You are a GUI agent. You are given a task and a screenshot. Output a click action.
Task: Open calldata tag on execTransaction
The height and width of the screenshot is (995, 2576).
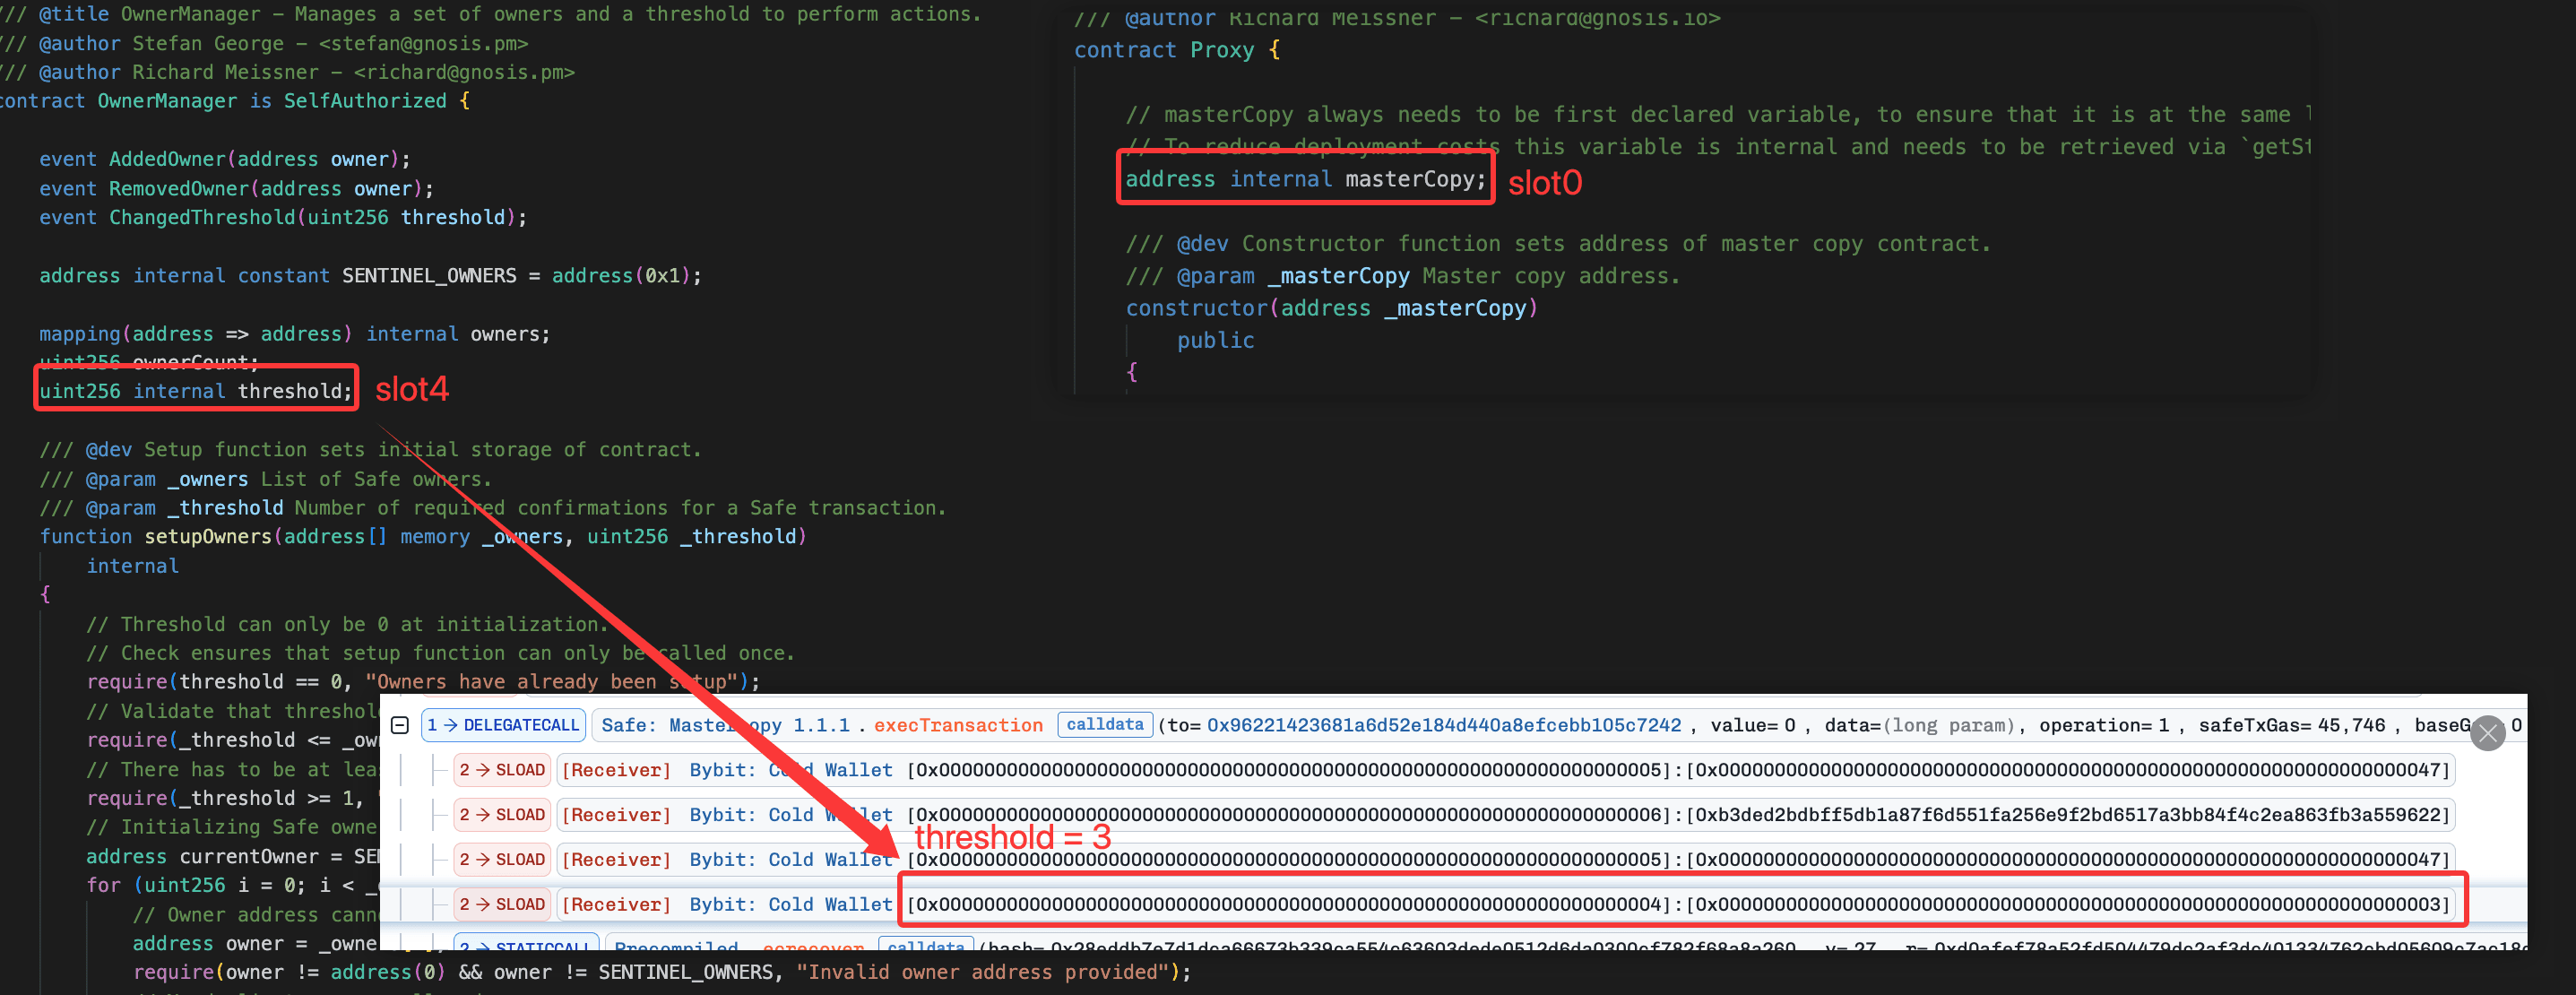1104,724
